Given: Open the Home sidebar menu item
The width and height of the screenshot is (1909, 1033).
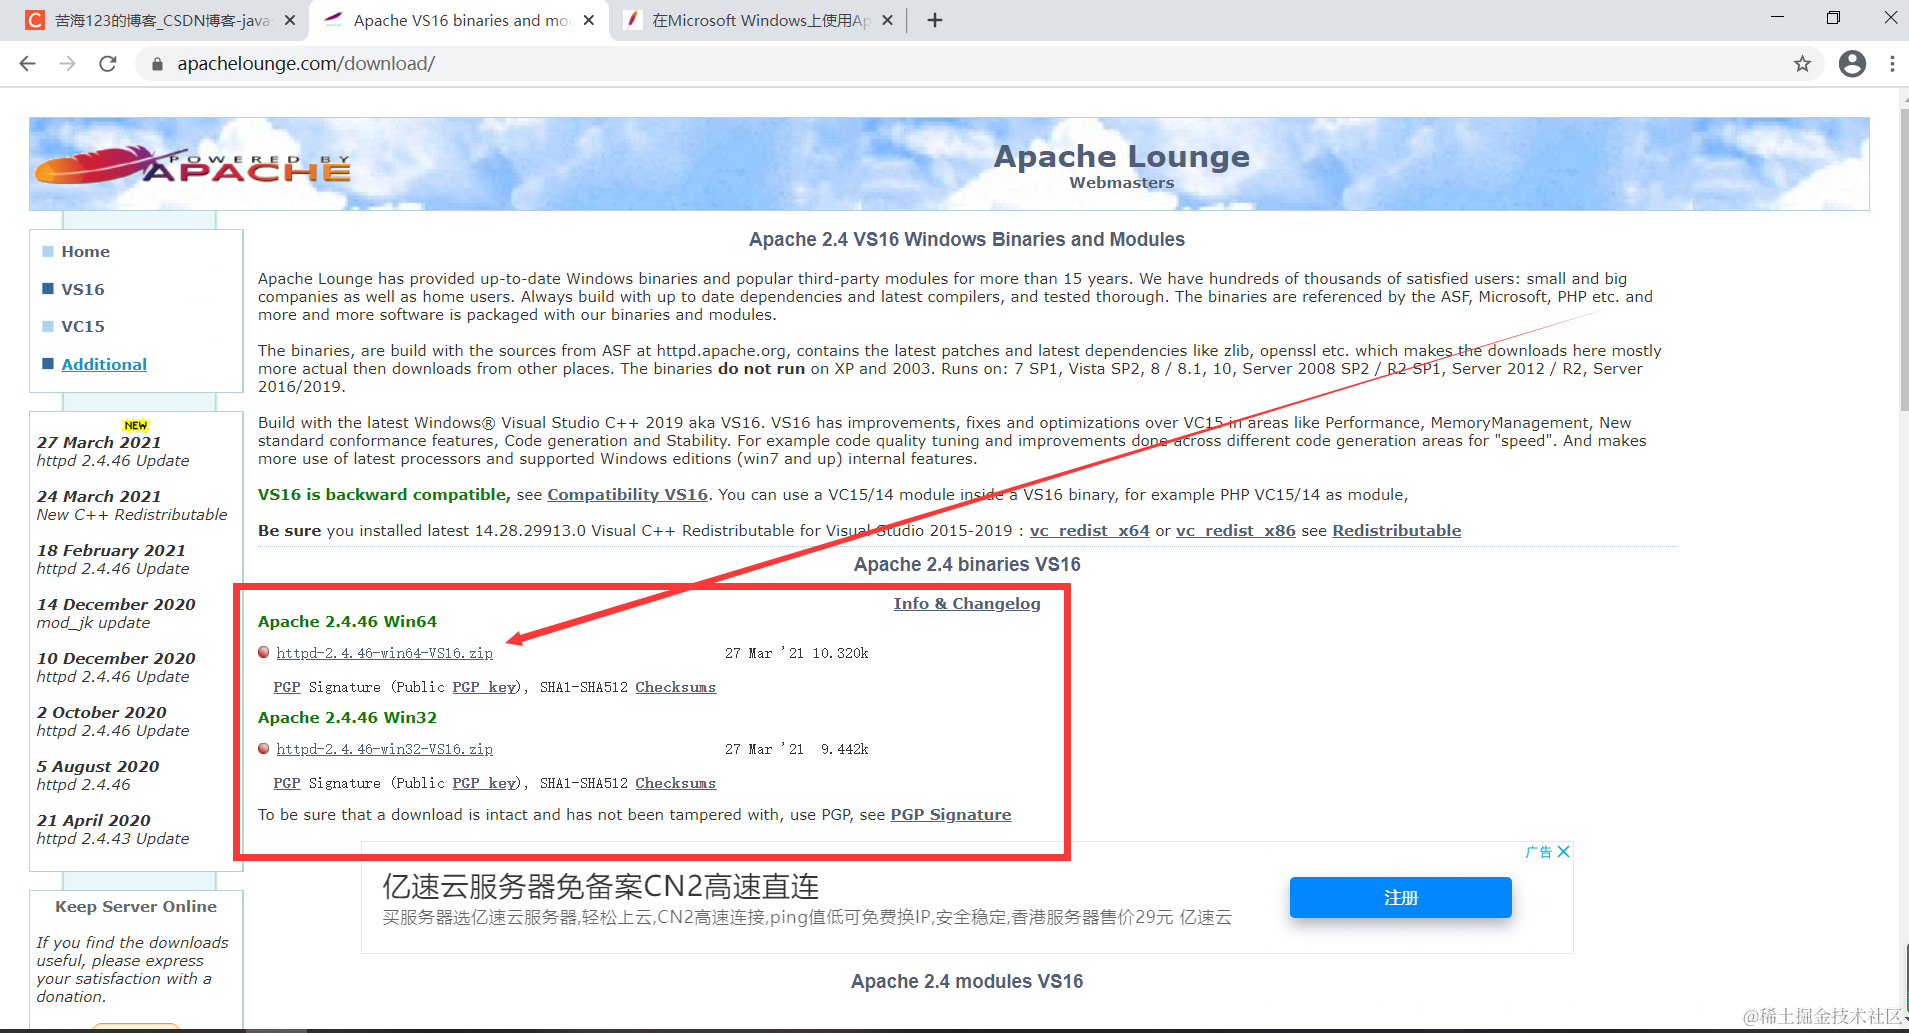Looking at the screenshot, I should [85, 252].
